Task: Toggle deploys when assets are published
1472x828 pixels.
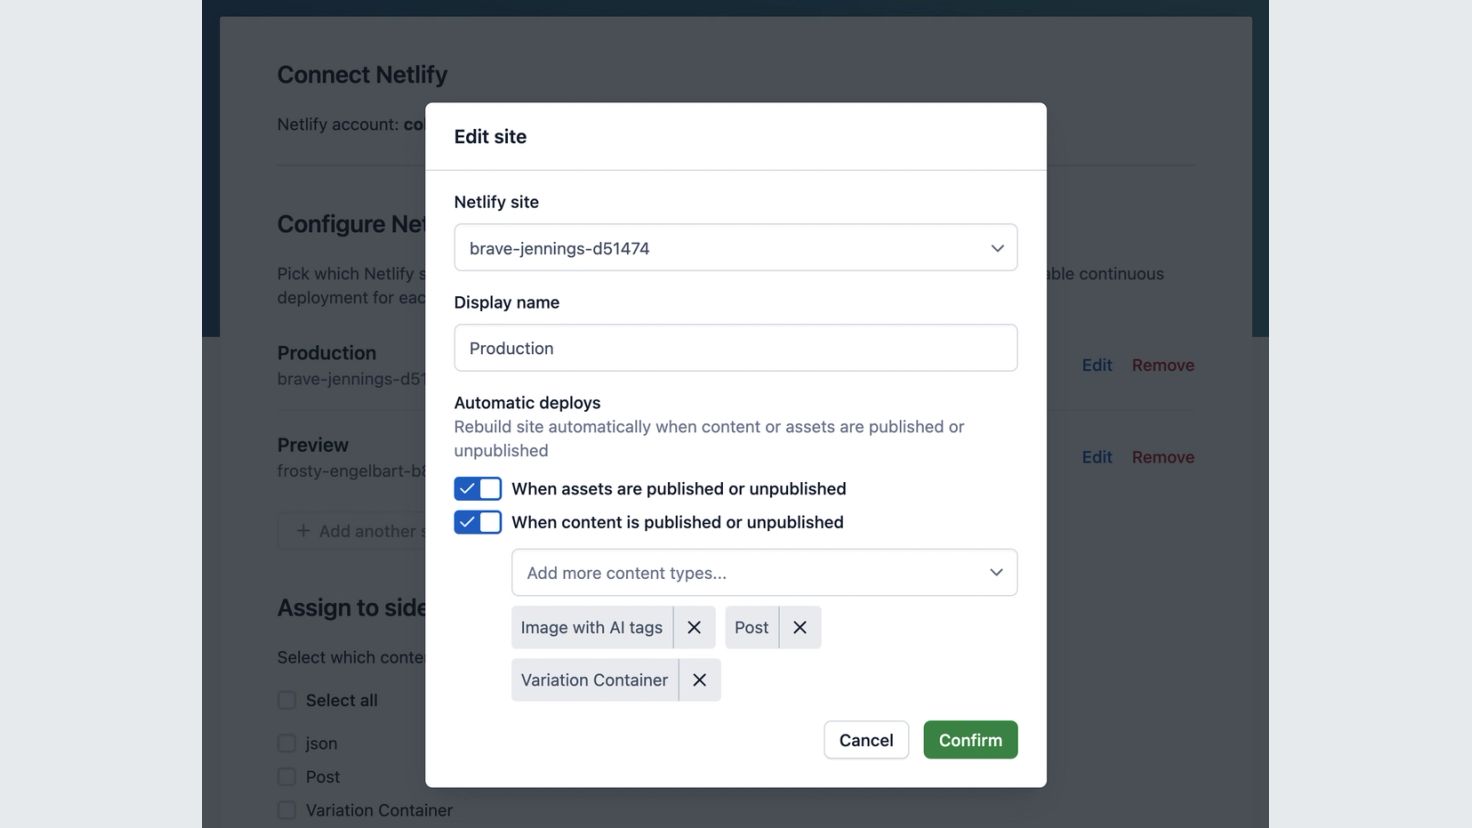Action: pyautogui.click(x=478, y=489)
